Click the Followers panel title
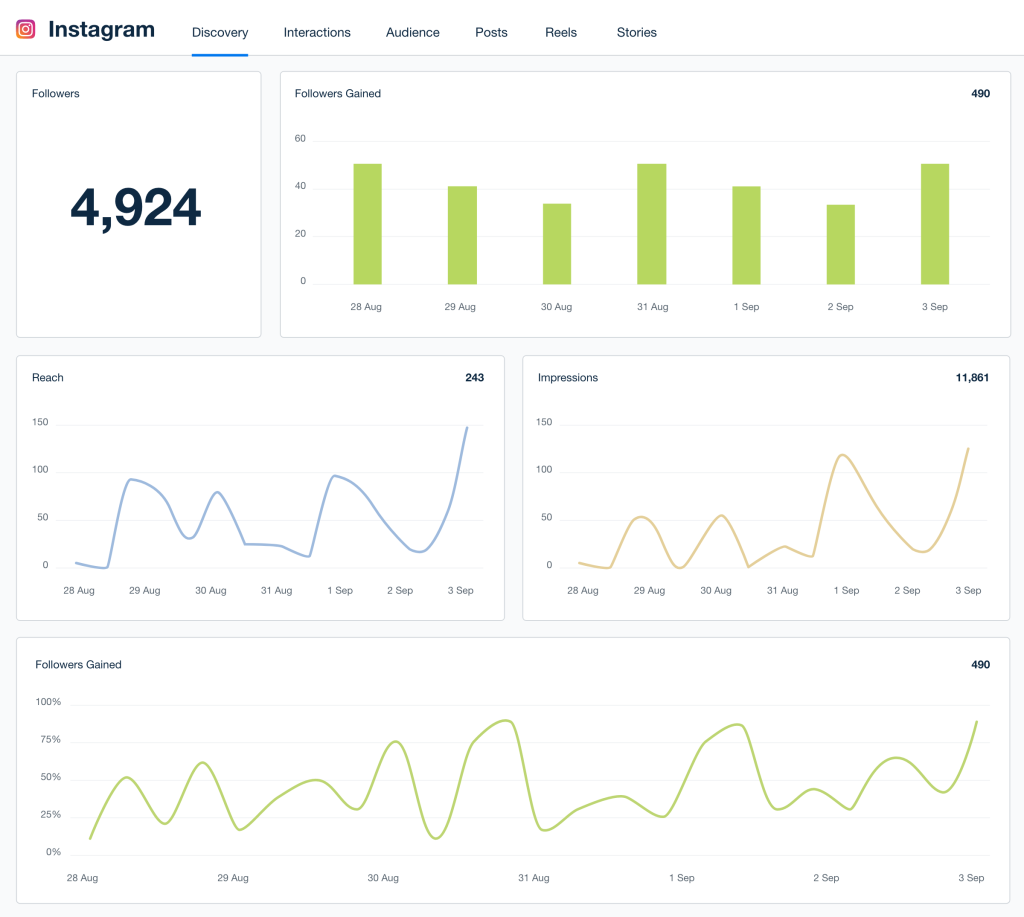The image size is (1024, 917). click(x=55, y=93)
